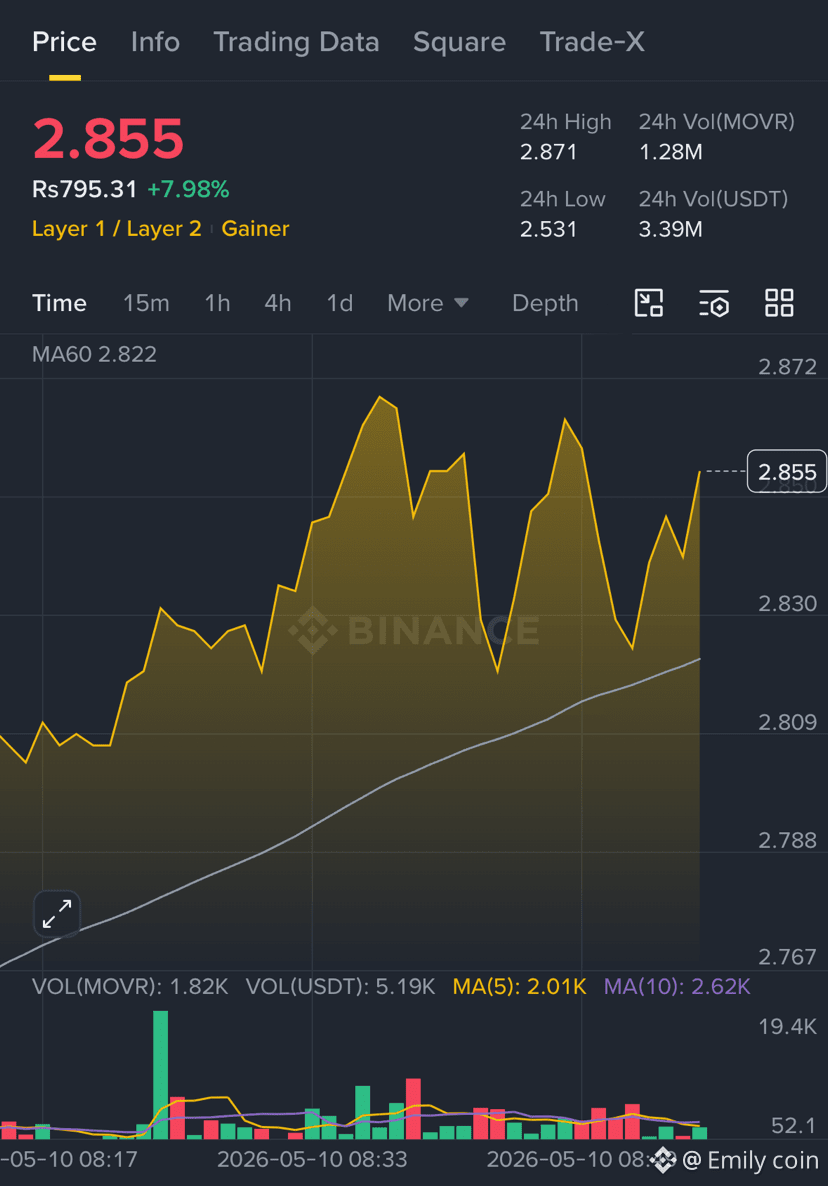Tap the 2.767 price axis label

pos(787,957)
